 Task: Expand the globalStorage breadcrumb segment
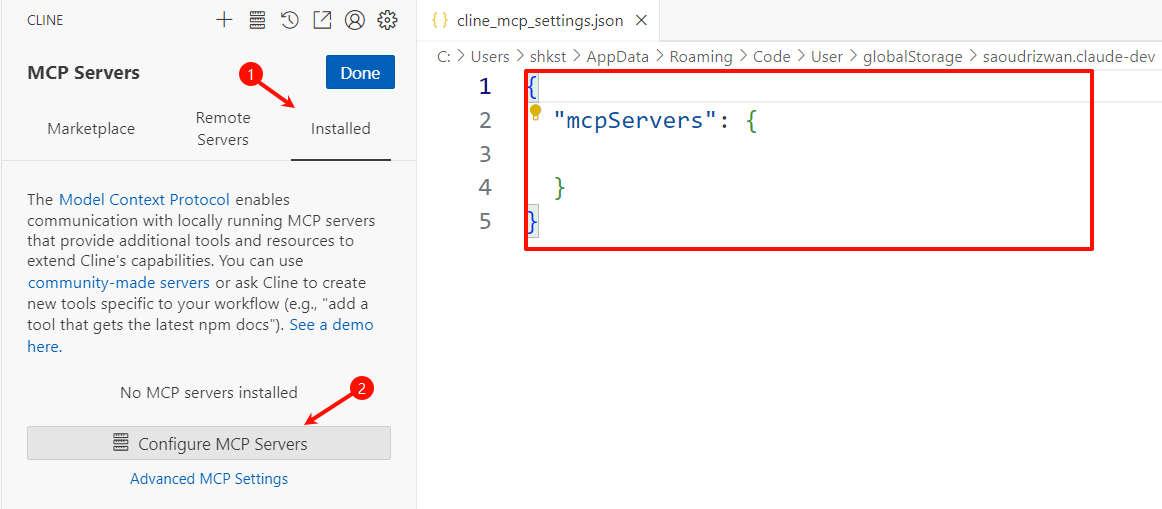(x=912, y=56)
